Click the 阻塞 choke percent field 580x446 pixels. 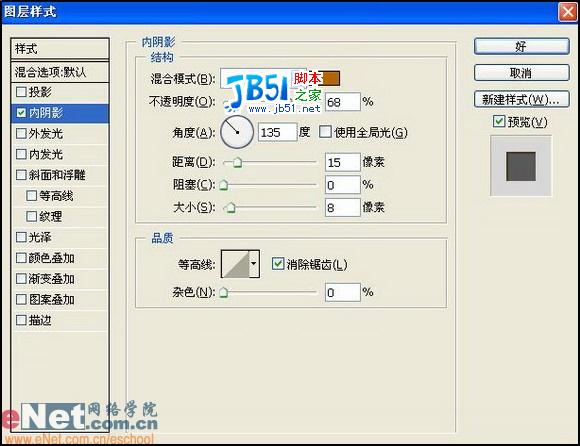(343, 185)
